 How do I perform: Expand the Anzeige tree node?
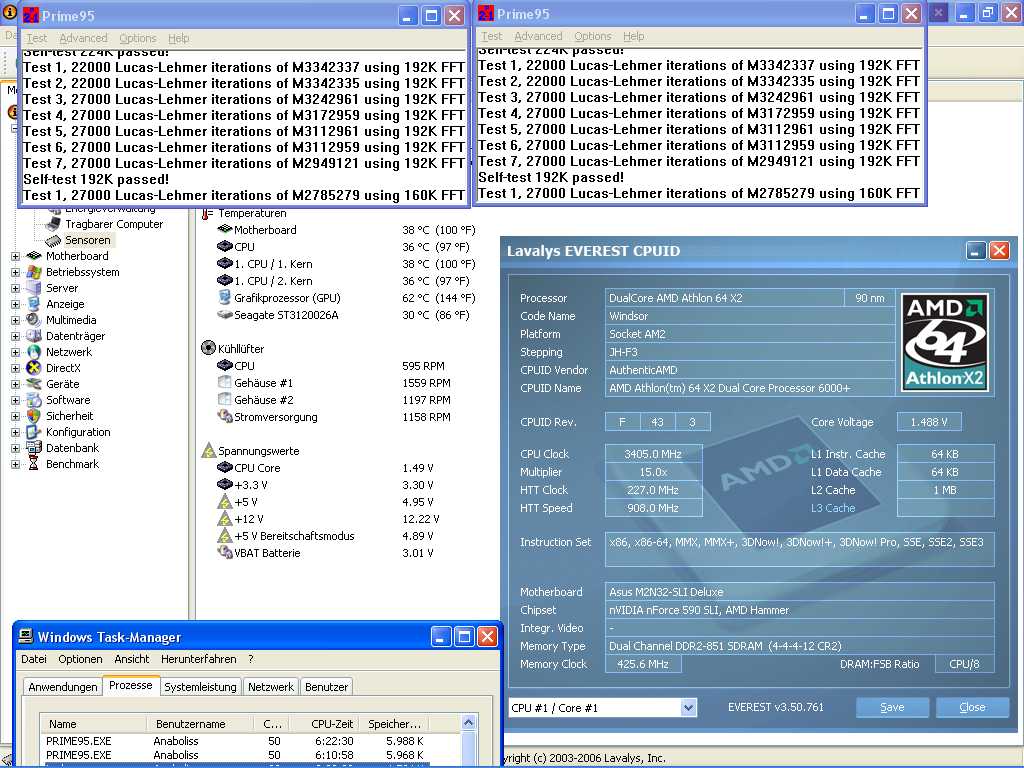[x=15, y=304]
